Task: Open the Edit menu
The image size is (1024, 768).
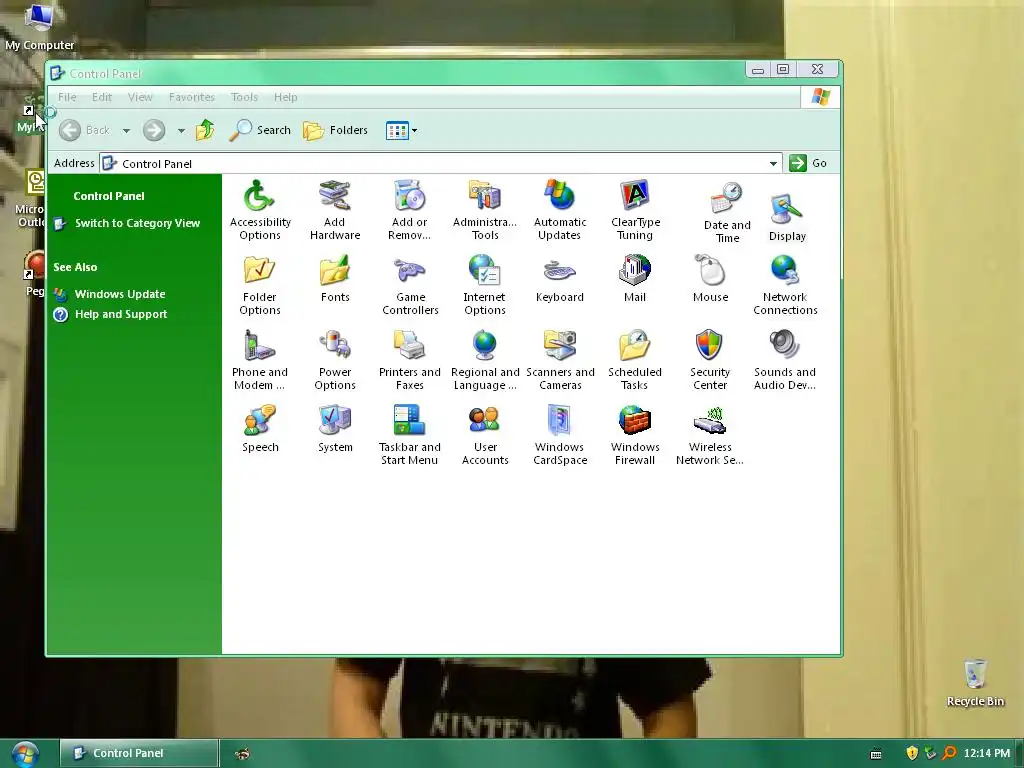Action: click(101, 97)
